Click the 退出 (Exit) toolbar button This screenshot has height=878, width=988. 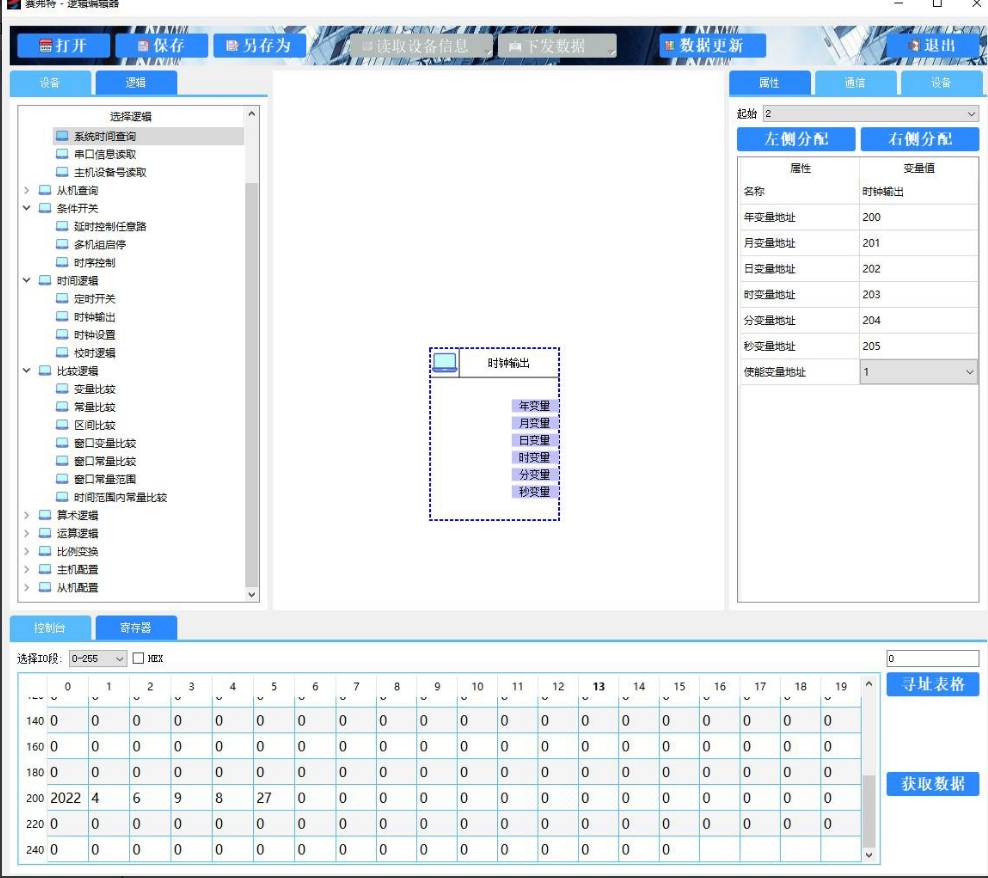[932, 46]
